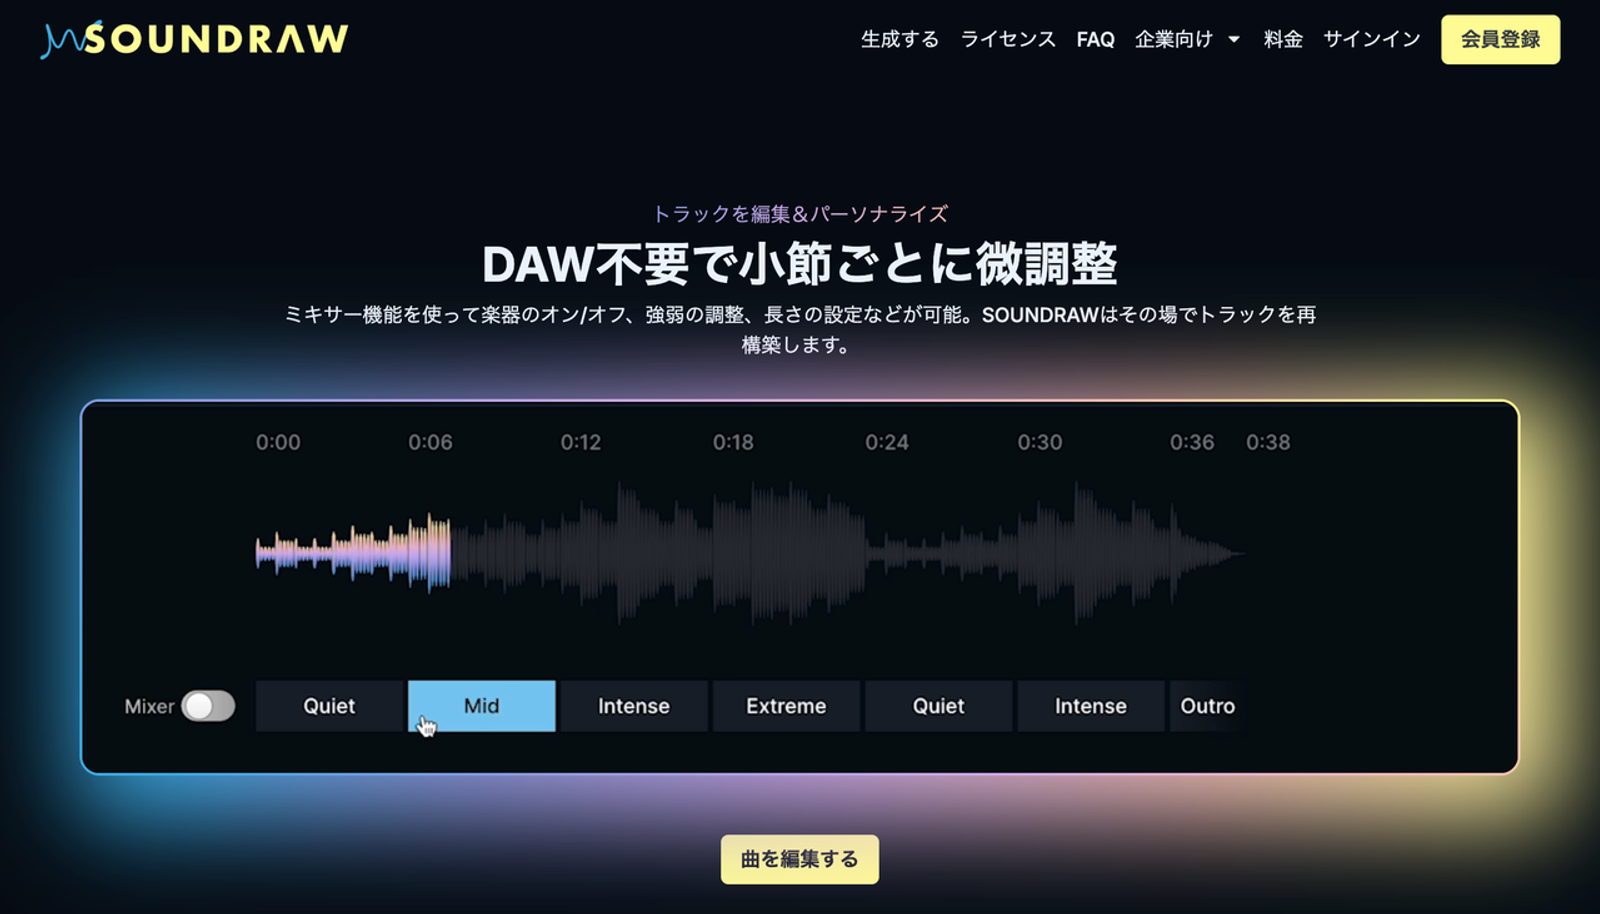The width and height of the screenshot is (1600, 914).
Task: Click the SOUNDRAW logo
Action: point(194,39)
